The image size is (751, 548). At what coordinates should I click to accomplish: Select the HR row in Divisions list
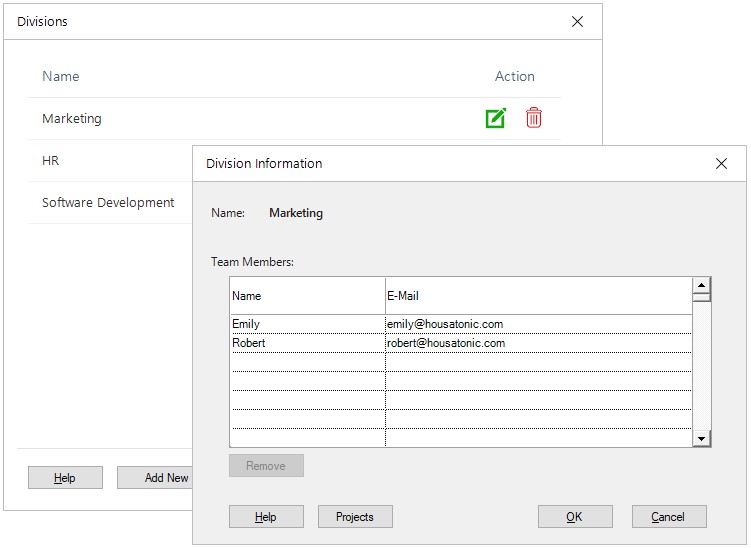(x=110, y=160)
